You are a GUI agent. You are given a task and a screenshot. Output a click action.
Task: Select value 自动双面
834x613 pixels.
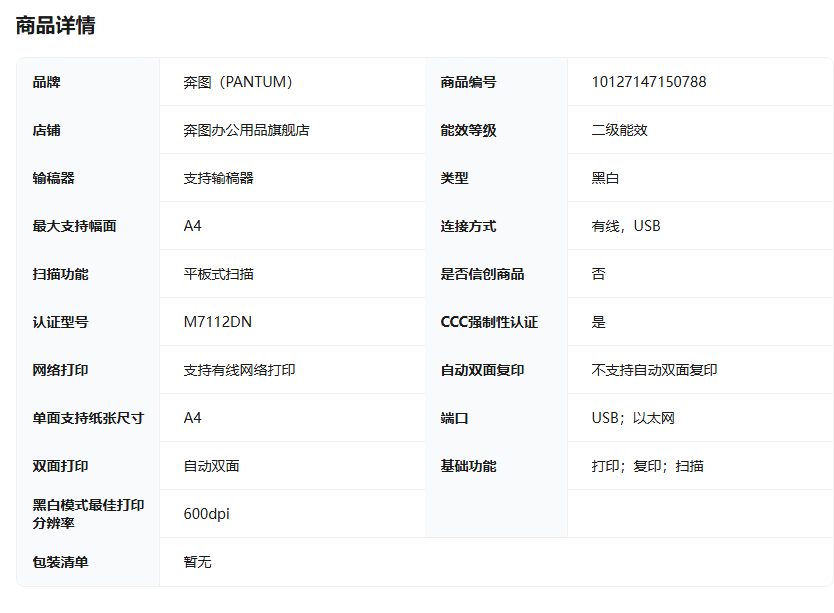[x=211, y=466]
